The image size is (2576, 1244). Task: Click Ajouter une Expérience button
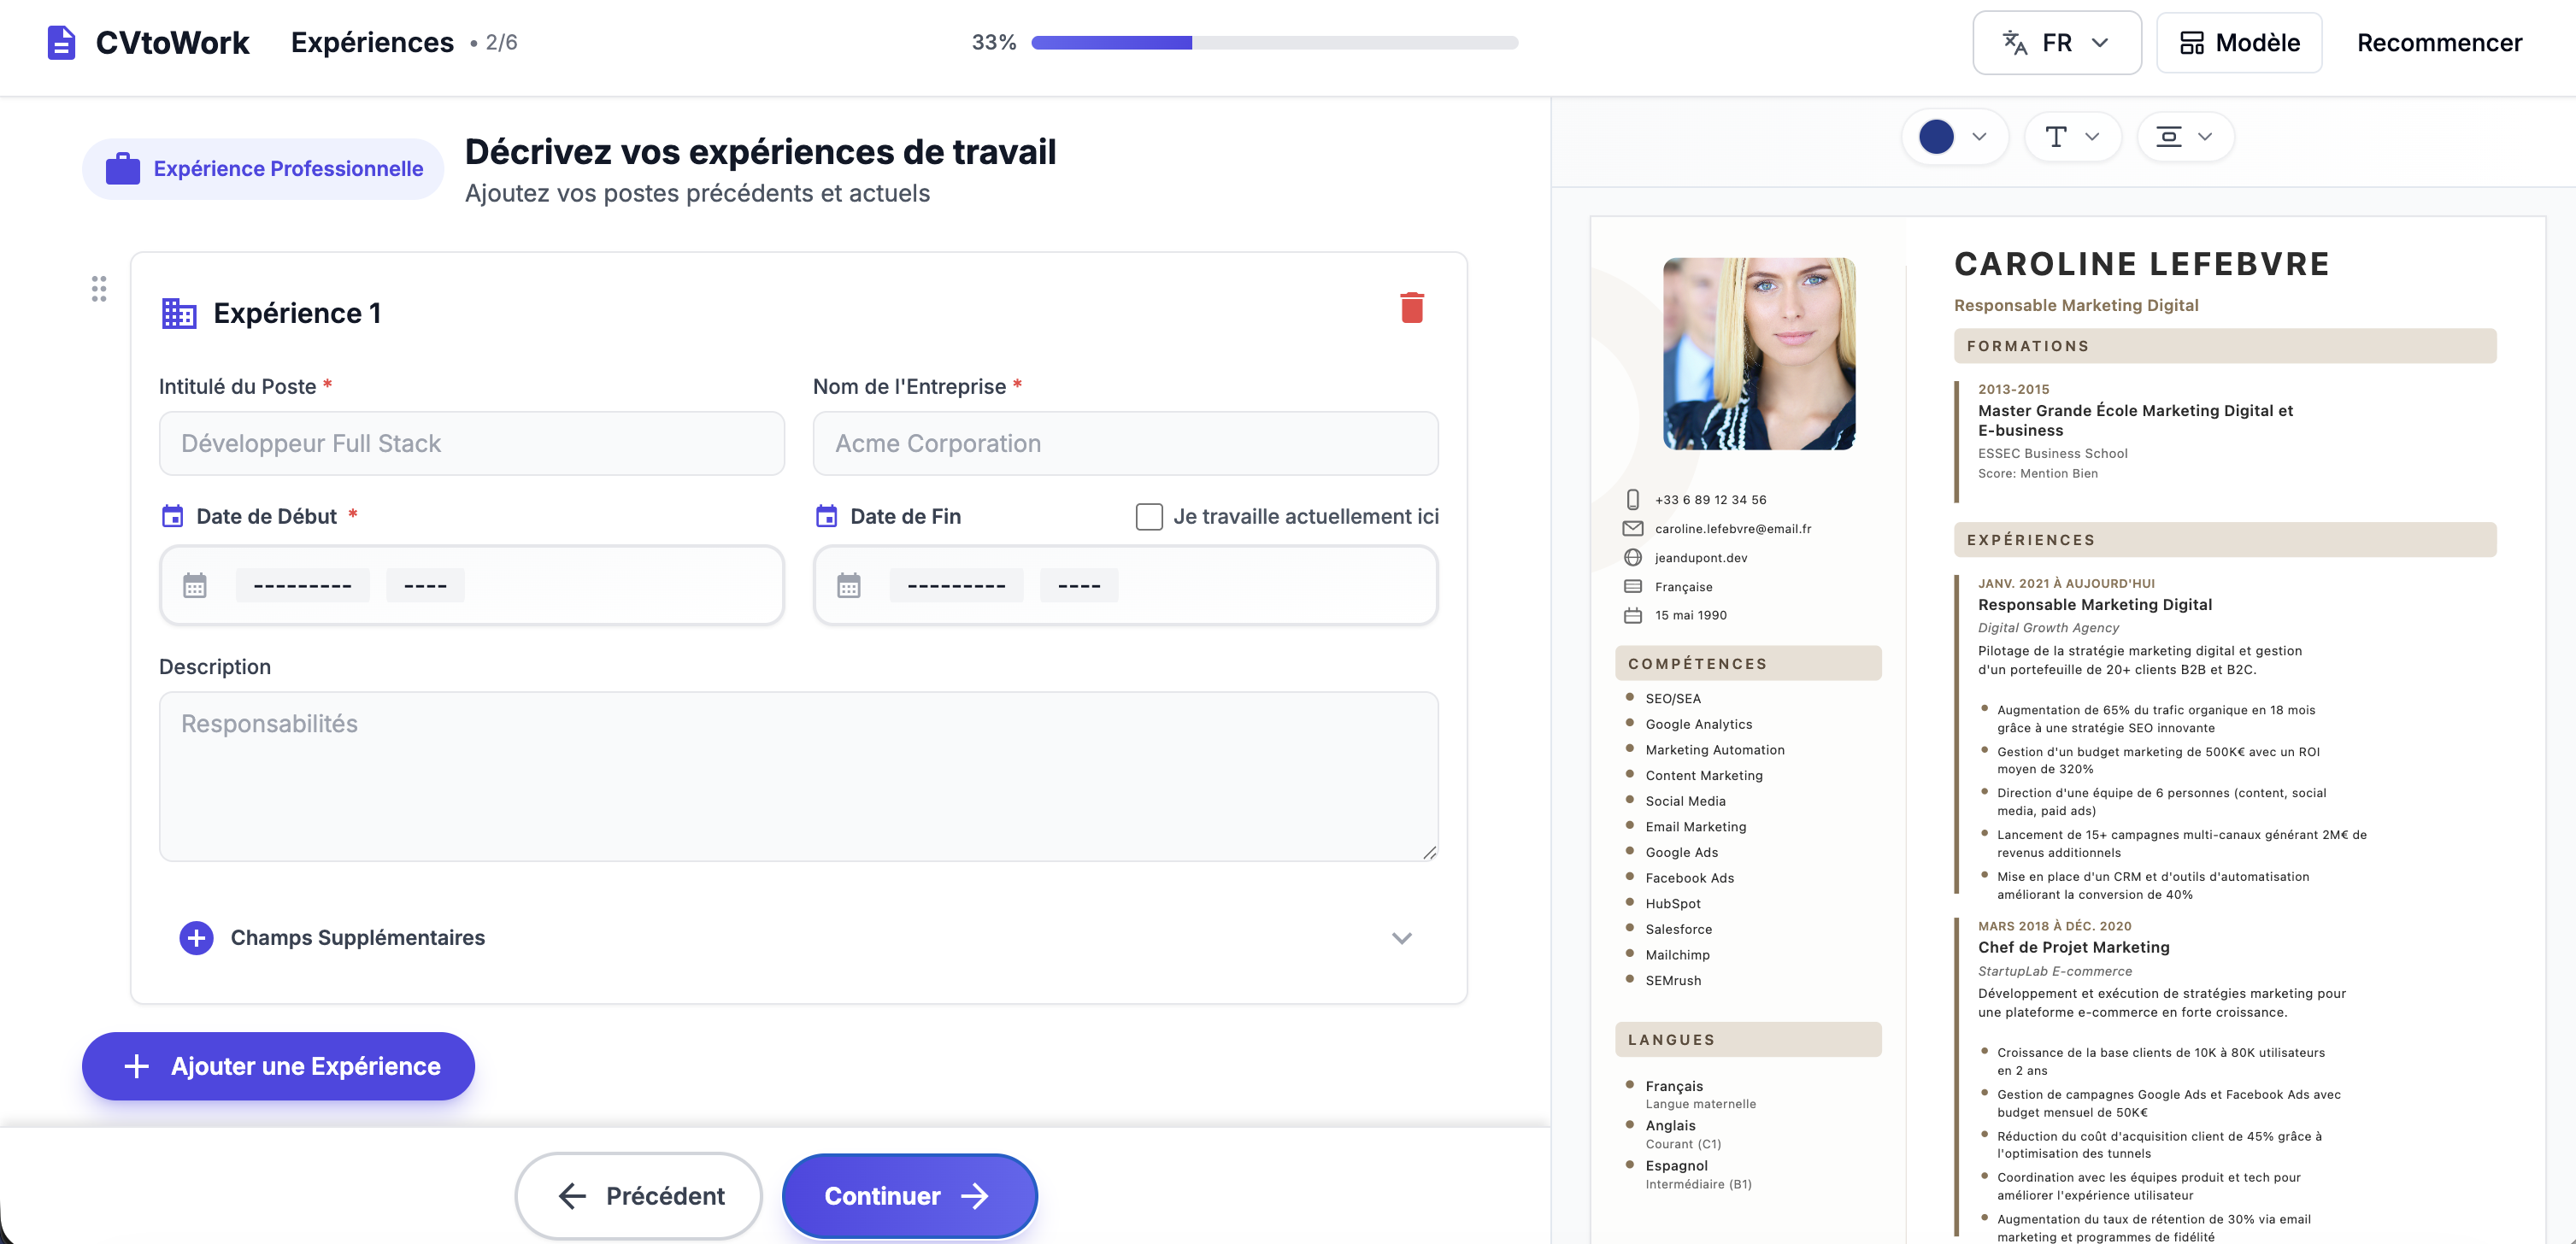point(278,1066)
